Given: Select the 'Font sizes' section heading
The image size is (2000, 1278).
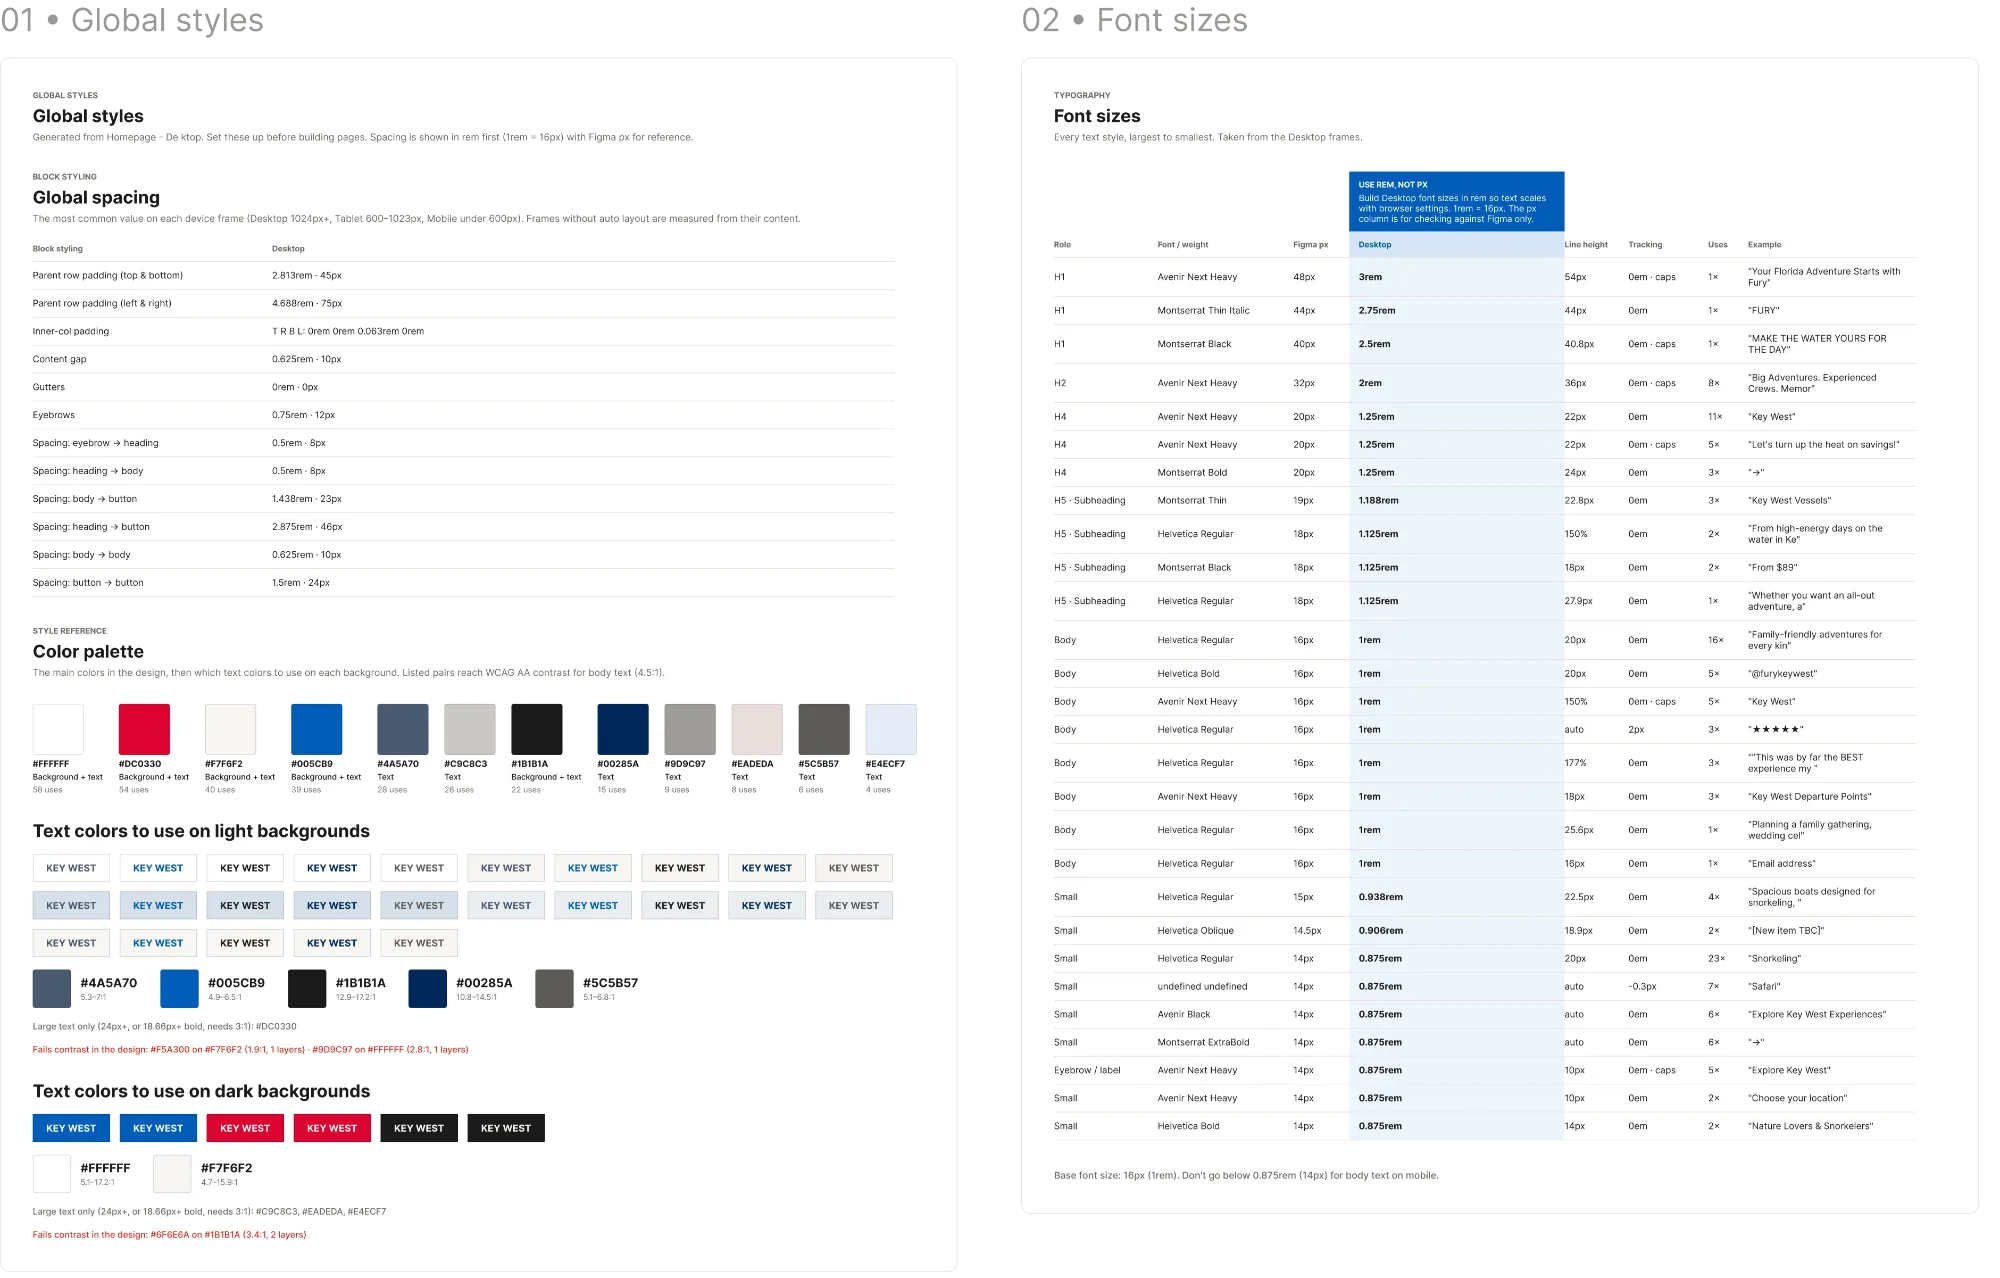Looking at the screenshot, I should pyautogui.click(x=1097, y=116).
